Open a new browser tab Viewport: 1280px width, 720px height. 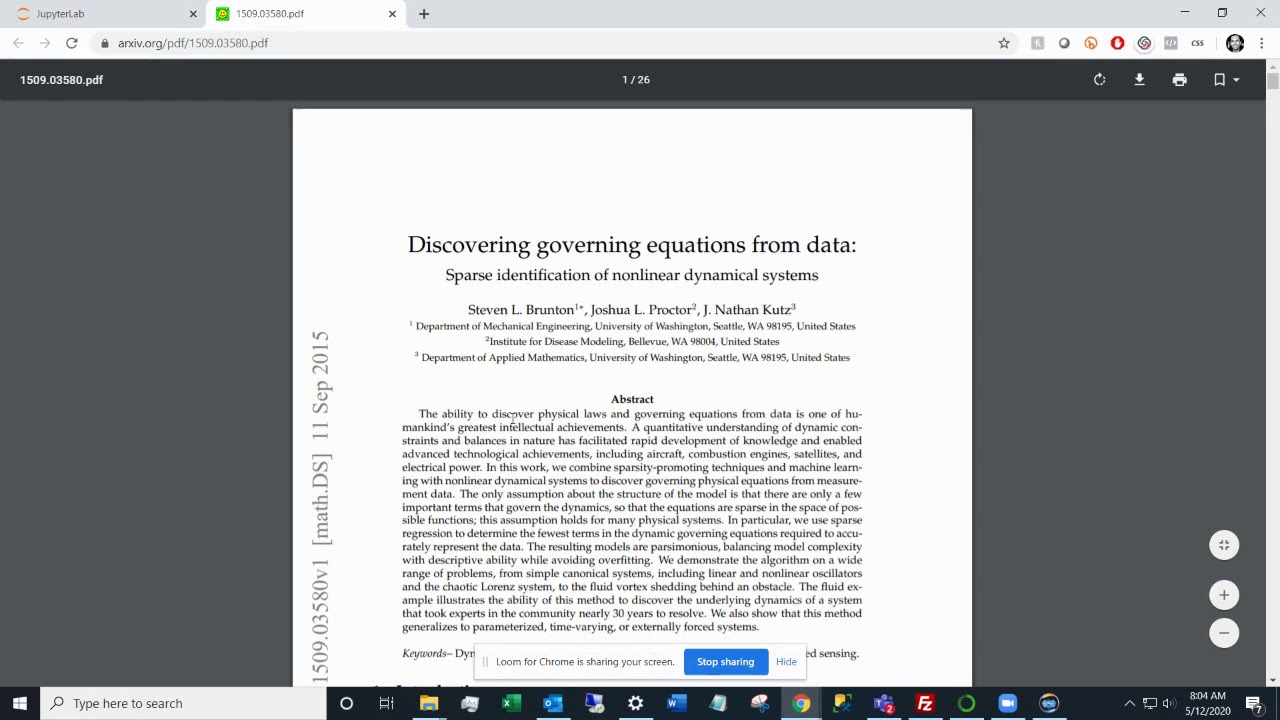click(424, 14)
